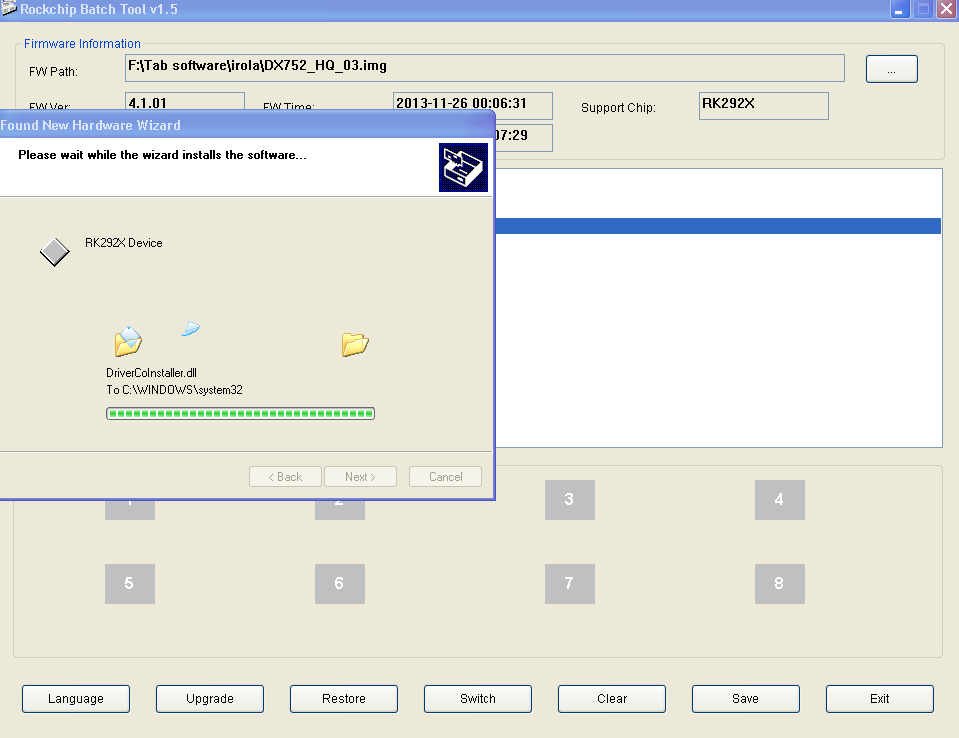Click the hardware wizard installer icon
This screenshot has height=738, width=959.
[463, 167]
